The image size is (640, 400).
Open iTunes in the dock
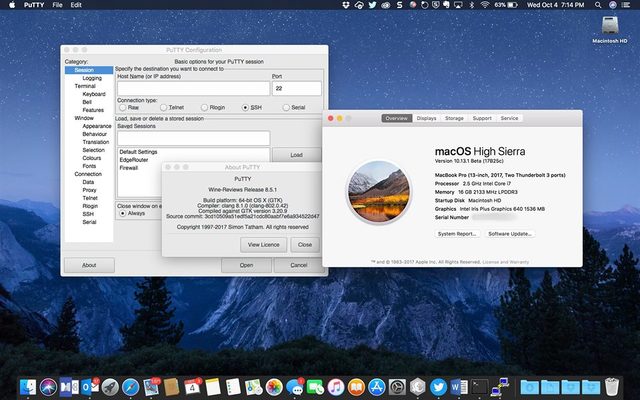pyautogui.click(x=336, y=387)
